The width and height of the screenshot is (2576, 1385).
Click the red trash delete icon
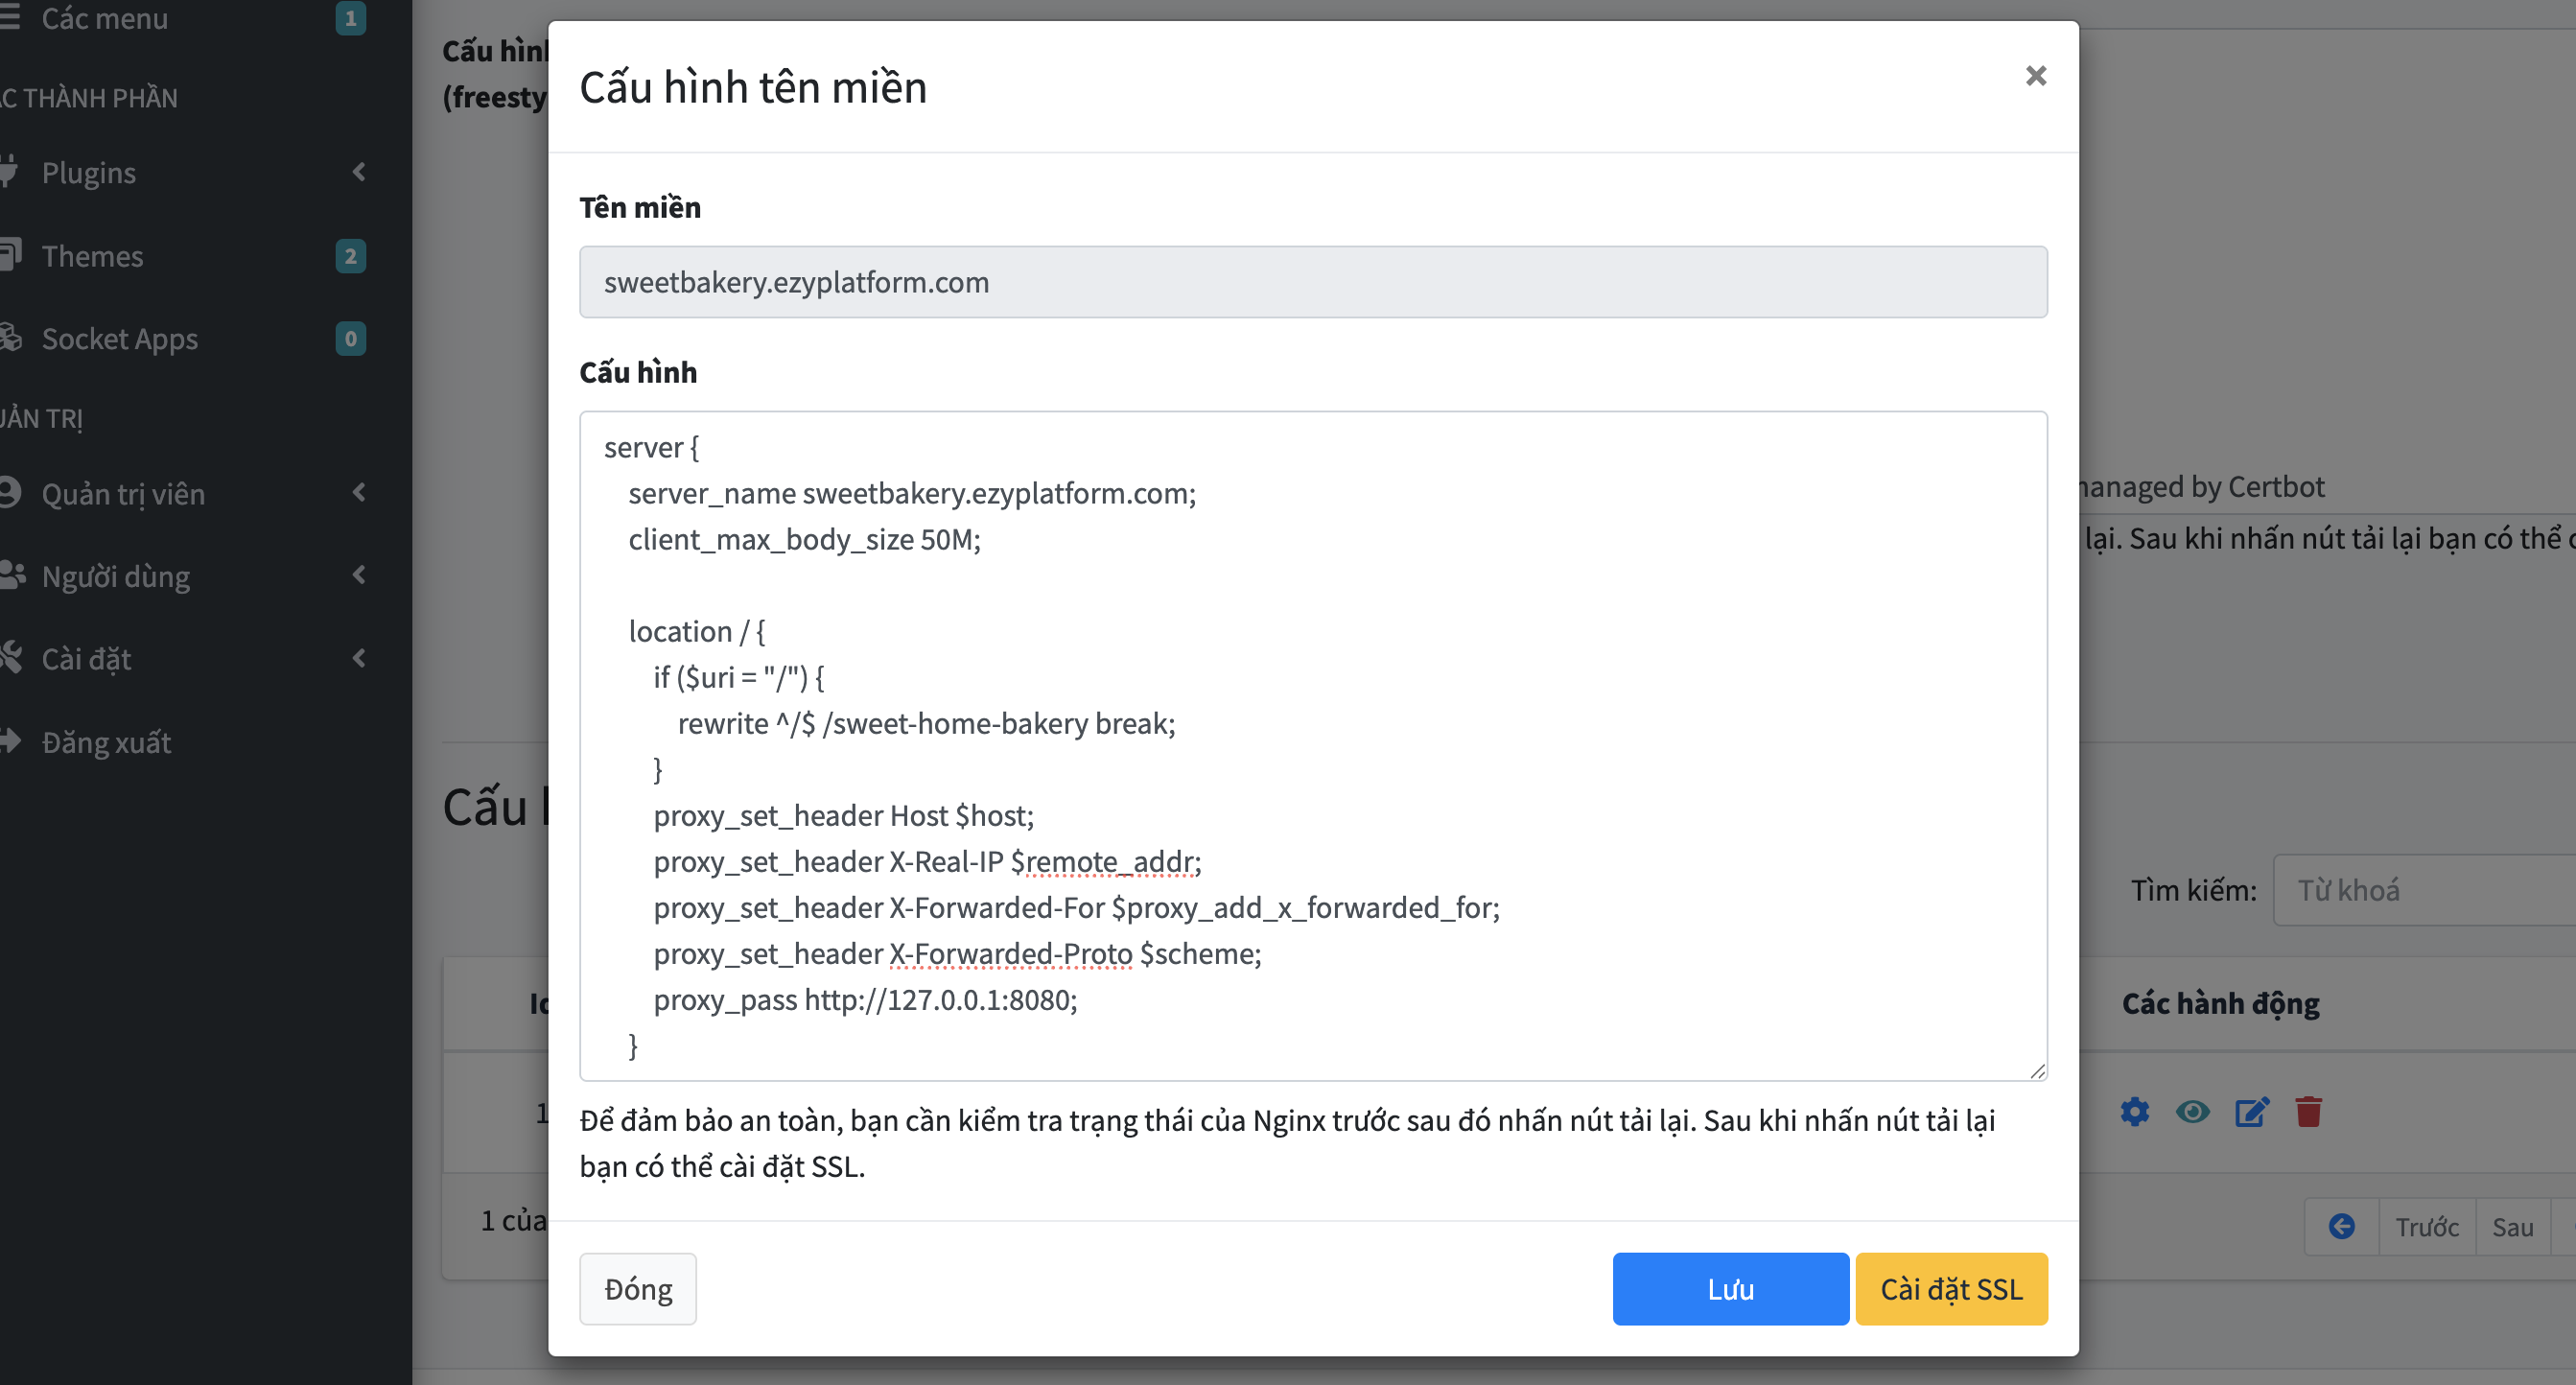(2308, 1112)
